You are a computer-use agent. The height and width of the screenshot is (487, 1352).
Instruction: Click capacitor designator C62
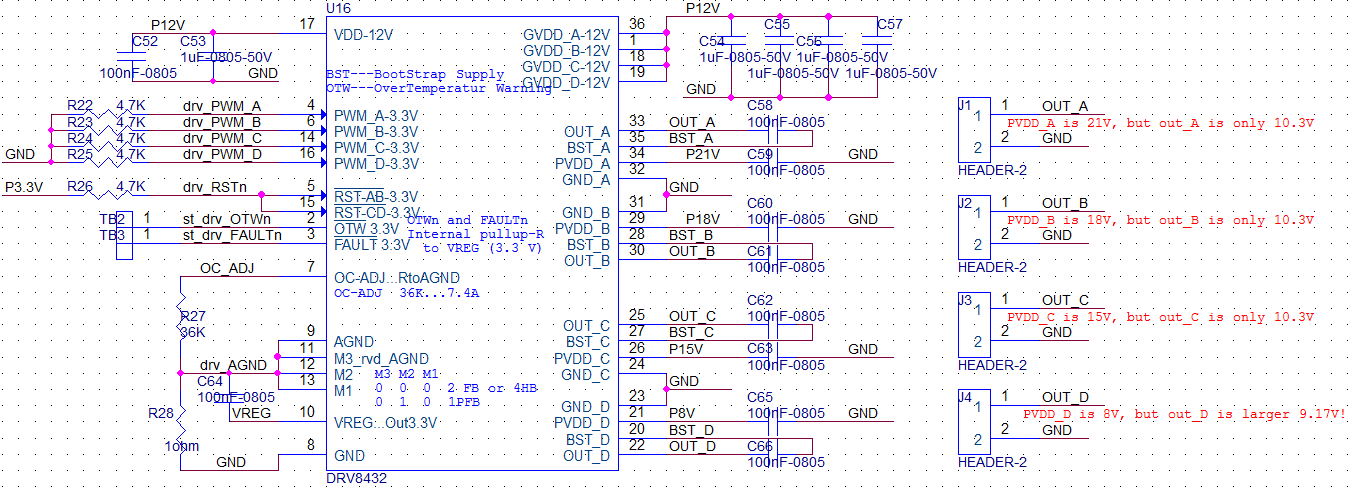pyautogui.click(x=760, y=300)
